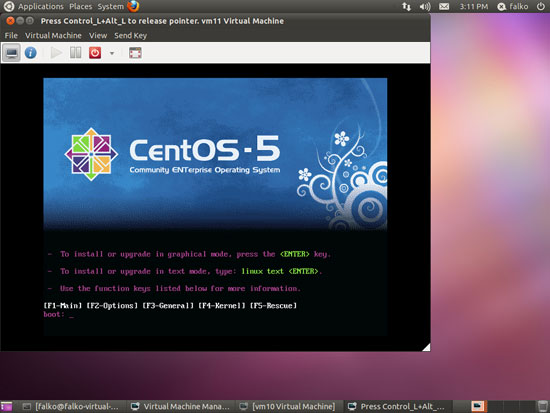
Task: Click the 'linux text' command text
Action: click(262, 271)
